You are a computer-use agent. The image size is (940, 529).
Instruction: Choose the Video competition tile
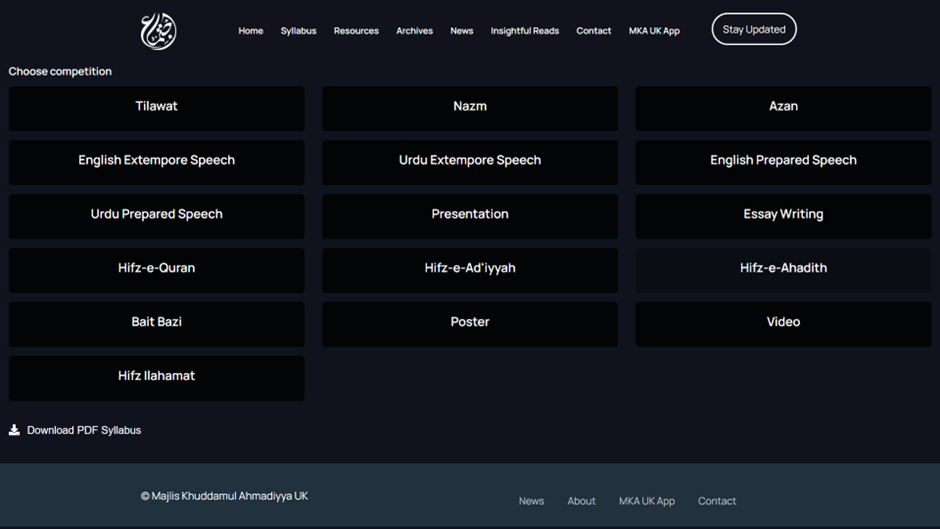[783, 323]
